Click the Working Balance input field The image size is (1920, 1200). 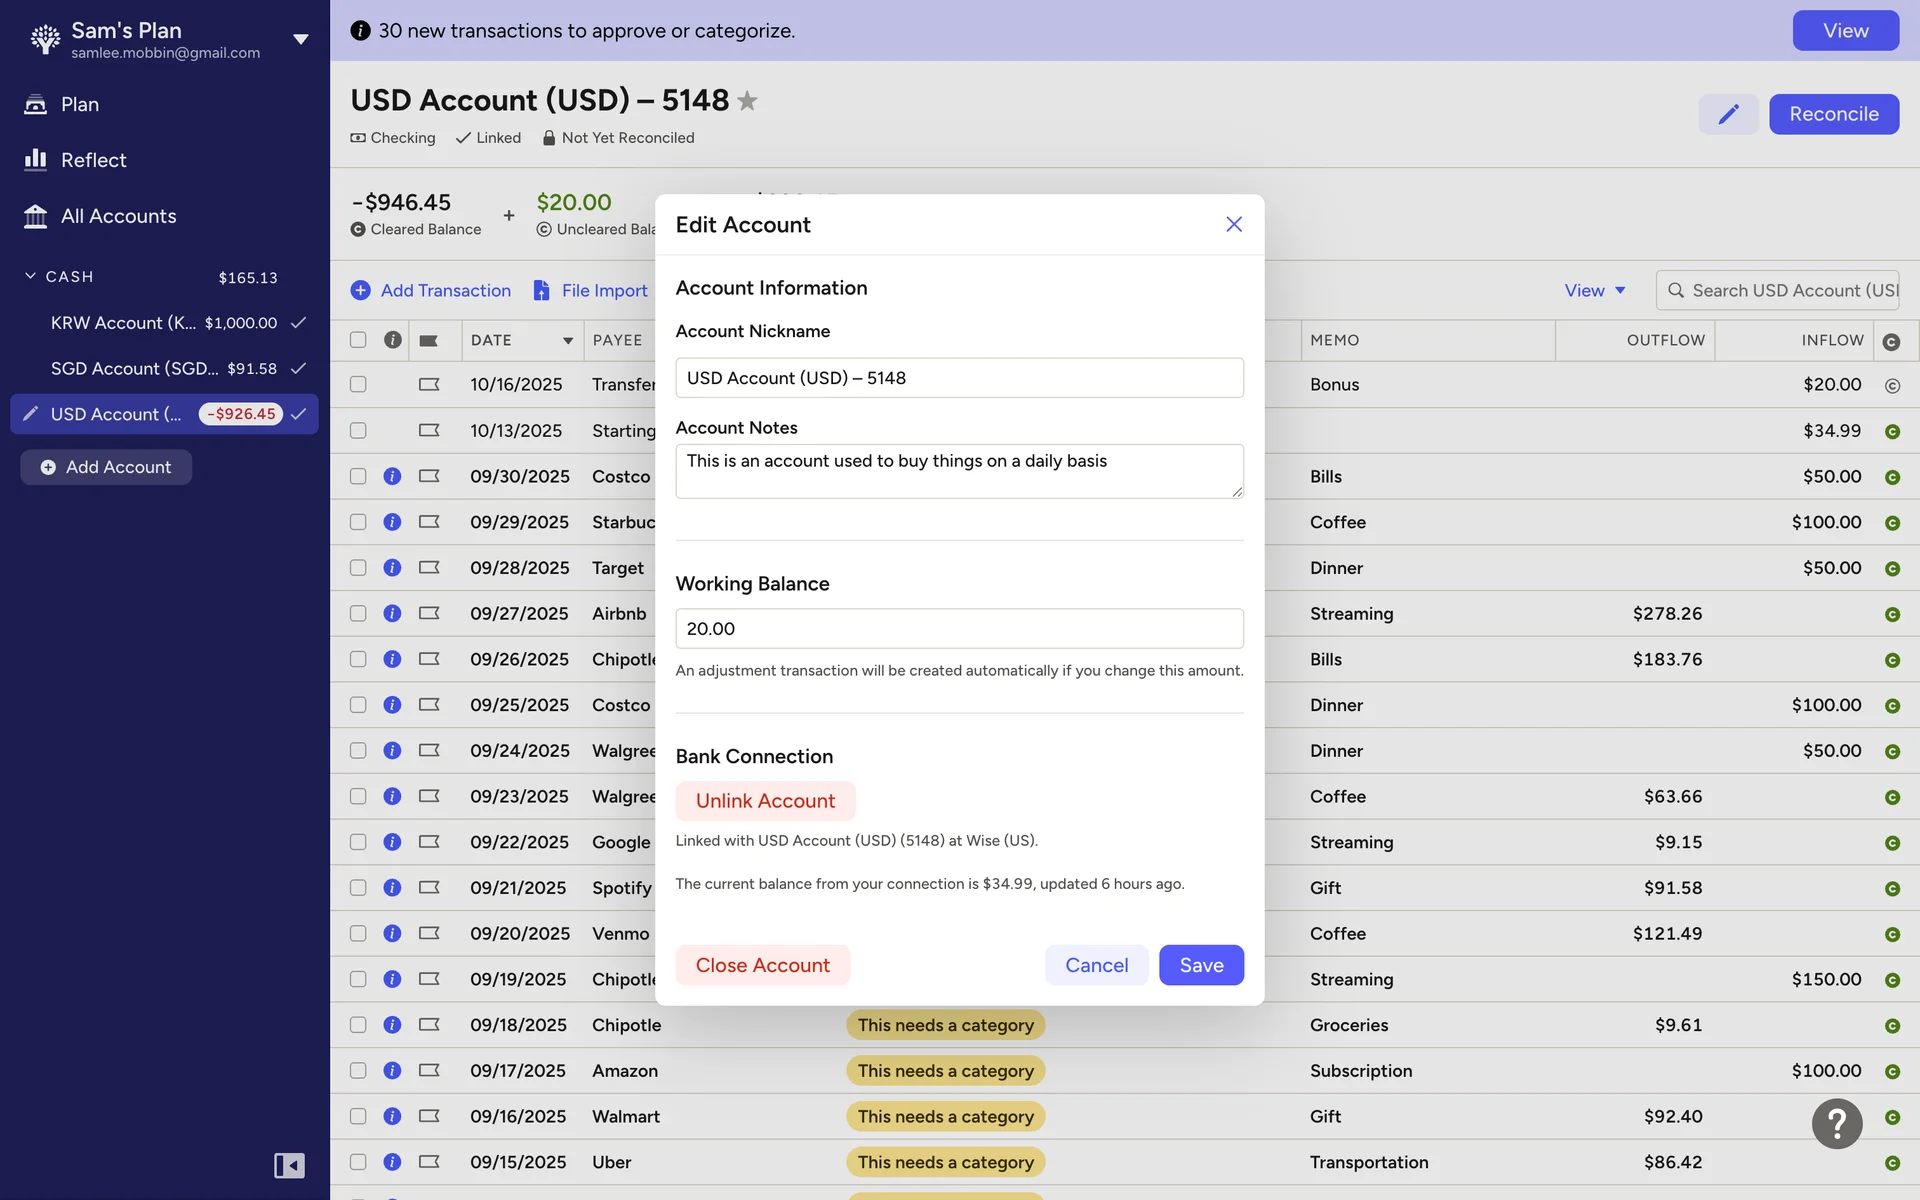click(x=959, y=628)
